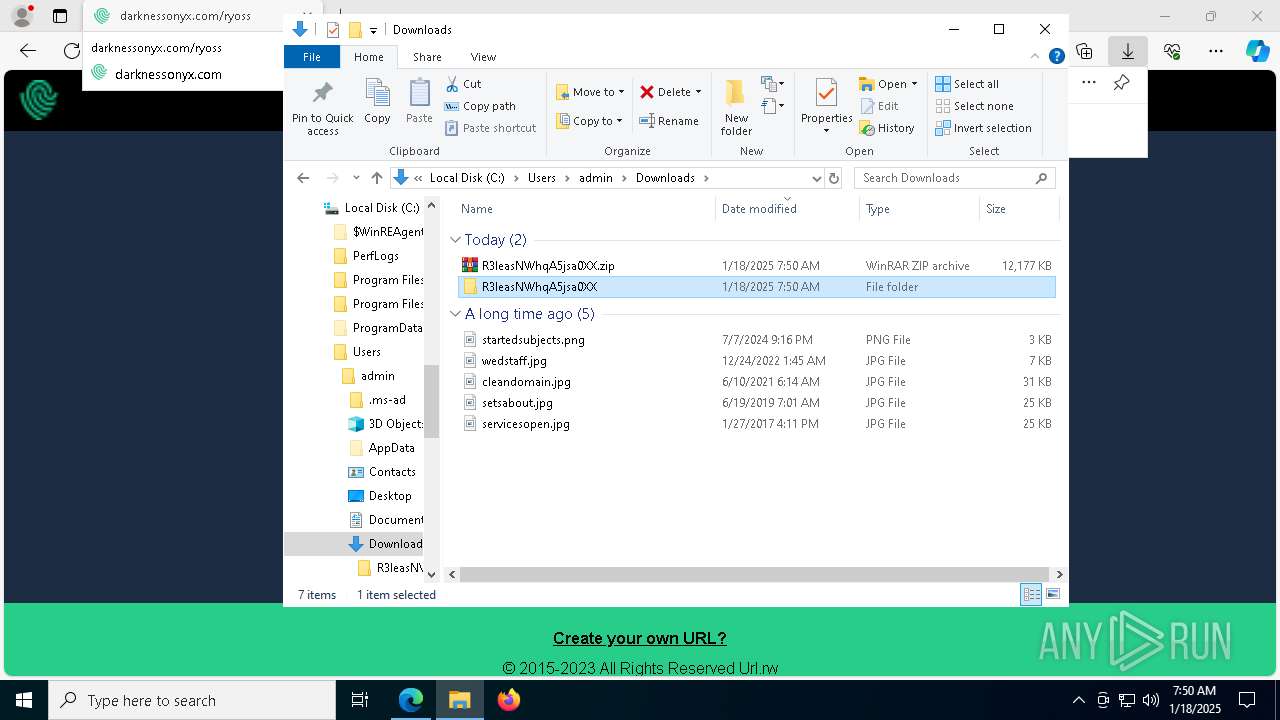Click the taskbar Type here to search box

[x=192, y=700]
